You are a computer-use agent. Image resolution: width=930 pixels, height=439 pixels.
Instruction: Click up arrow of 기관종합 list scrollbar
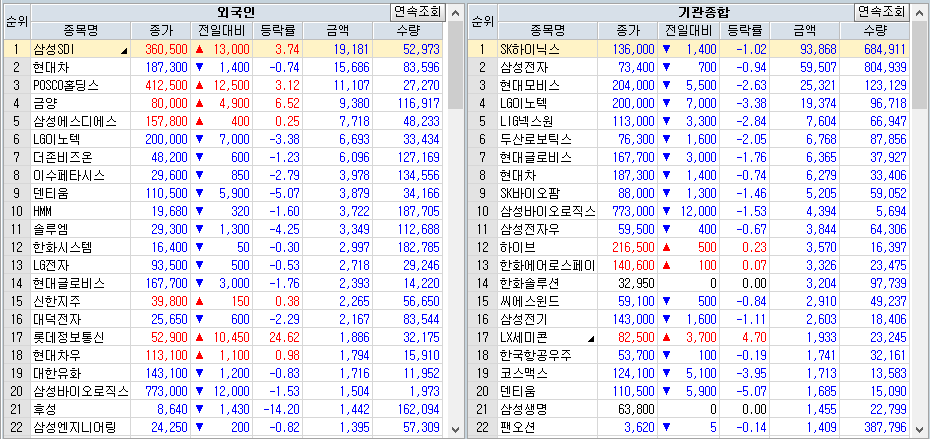click(920, 11)
